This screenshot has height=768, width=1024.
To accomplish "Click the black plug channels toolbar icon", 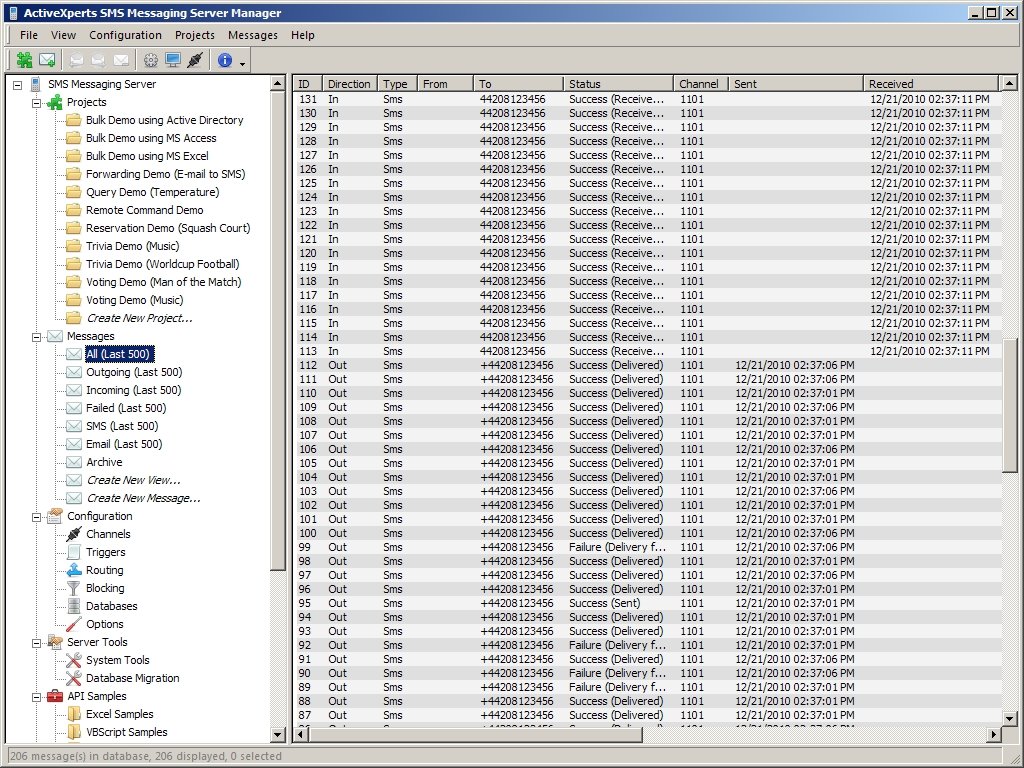I will (195, 61).
